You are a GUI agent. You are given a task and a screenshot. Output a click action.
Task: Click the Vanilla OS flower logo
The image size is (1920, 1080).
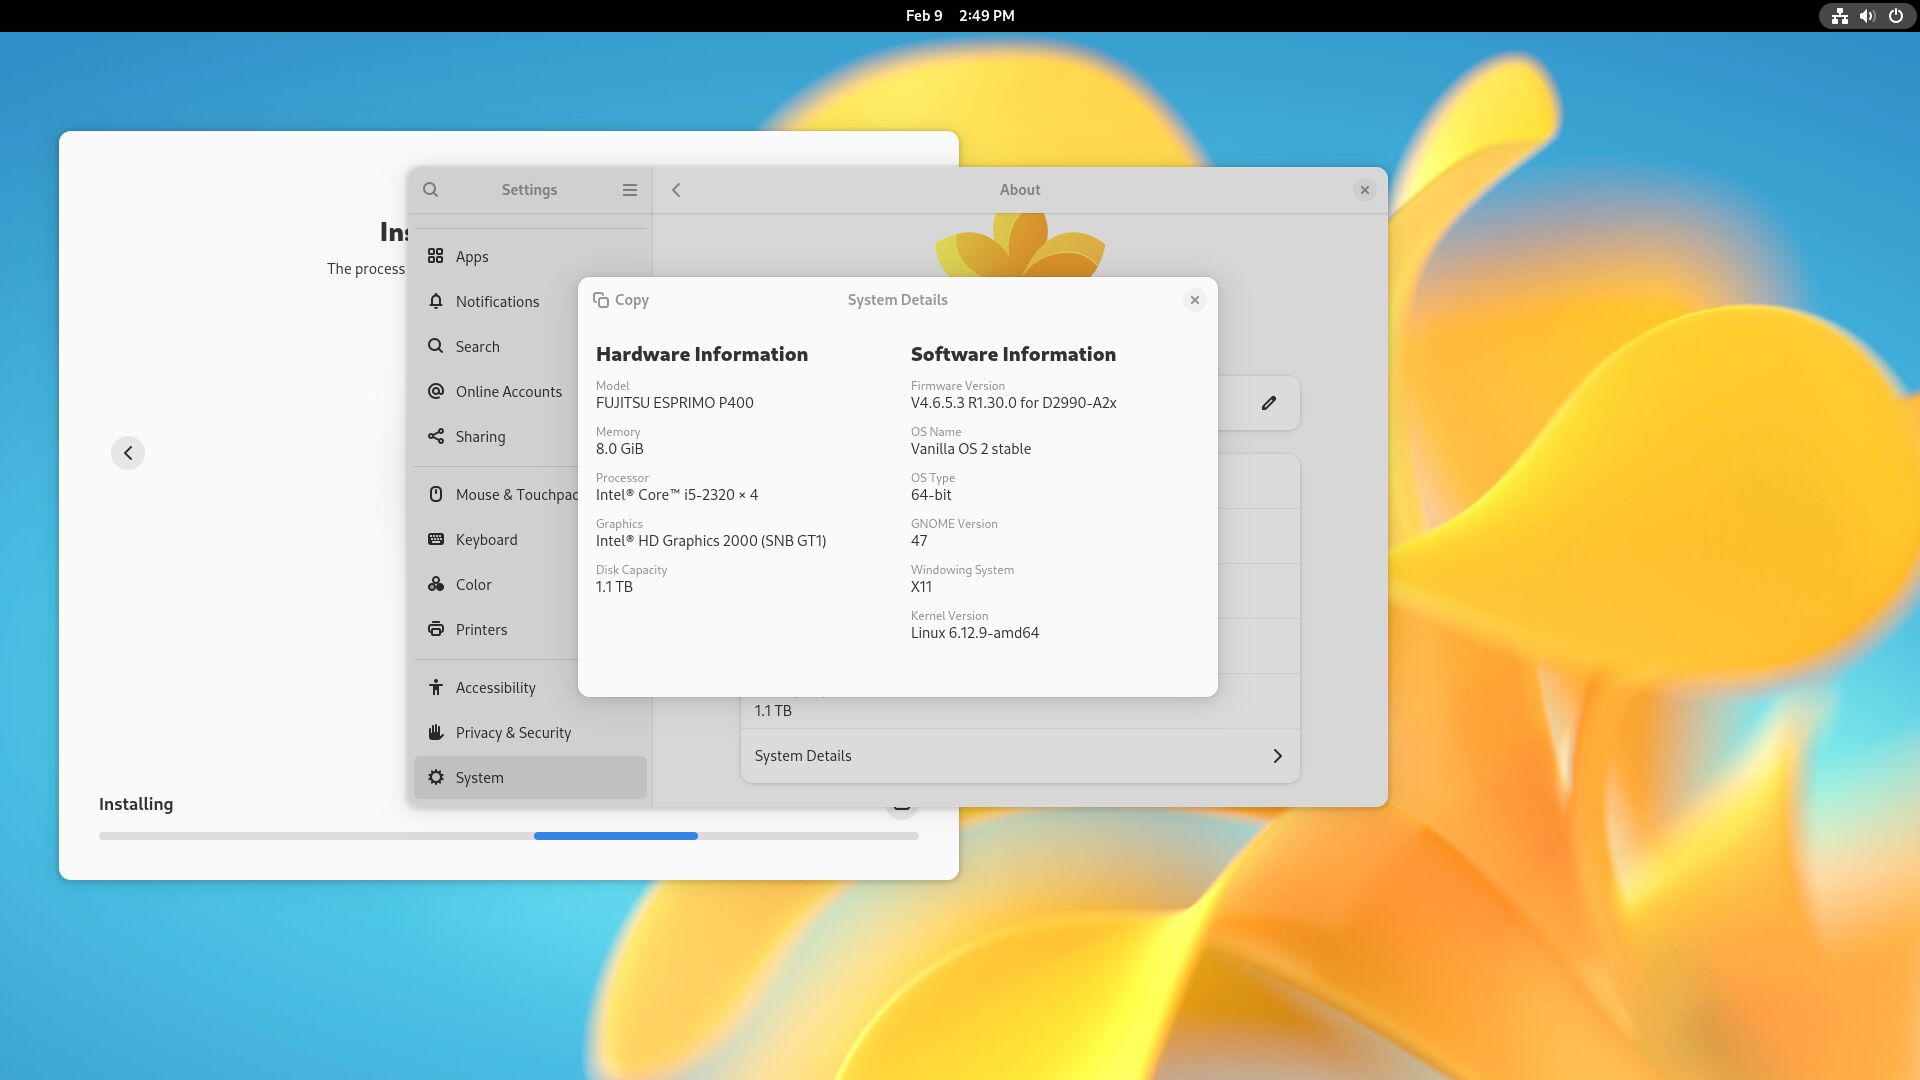[x=1020, y=247]
